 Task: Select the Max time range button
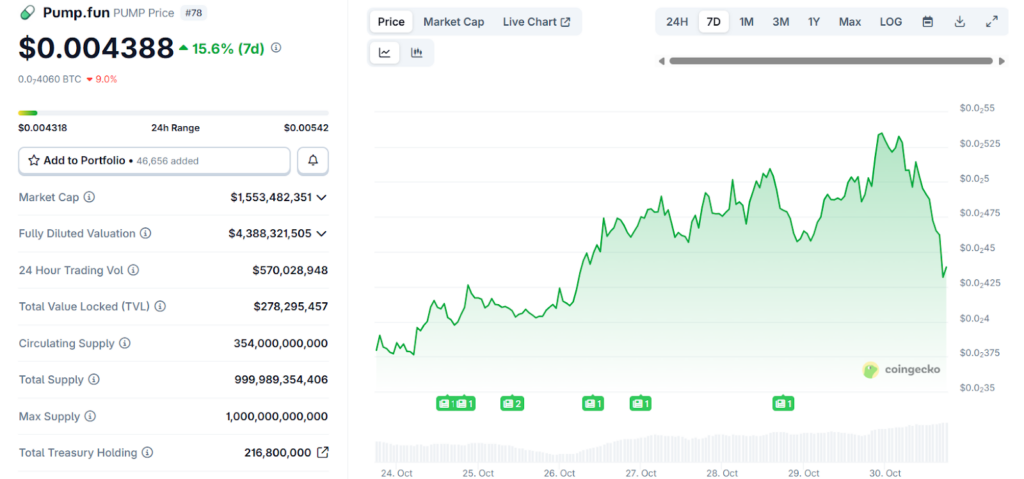click(x=849, y=22)
